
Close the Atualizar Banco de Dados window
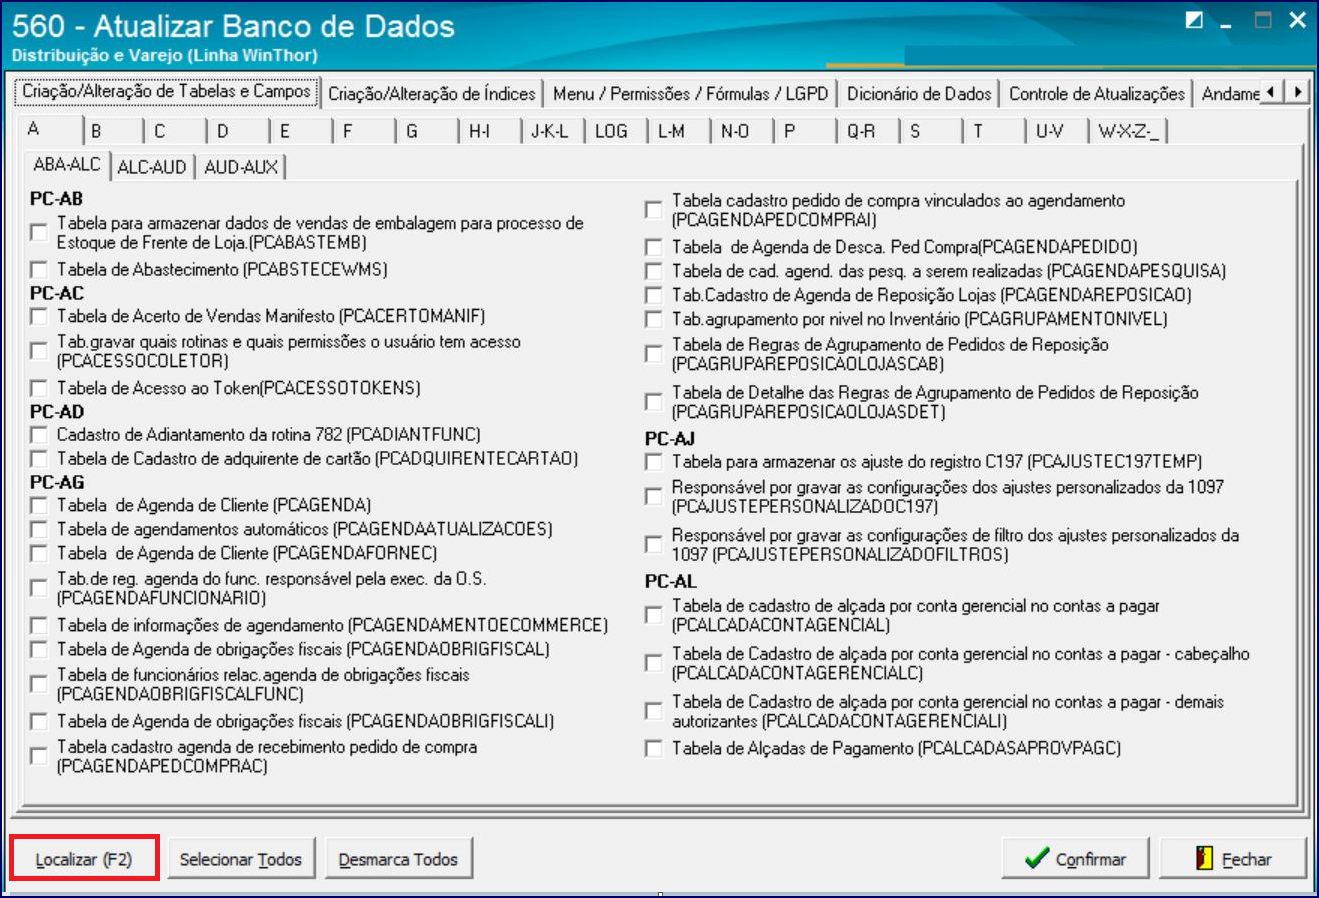(x=1298, y=20)
